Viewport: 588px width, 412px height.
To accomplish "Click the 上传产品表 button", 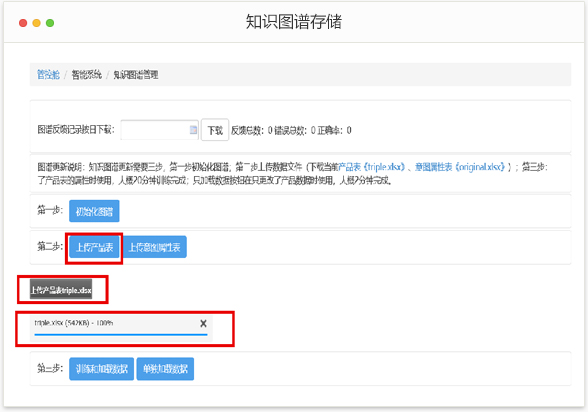I will click(x=94, y=247).
